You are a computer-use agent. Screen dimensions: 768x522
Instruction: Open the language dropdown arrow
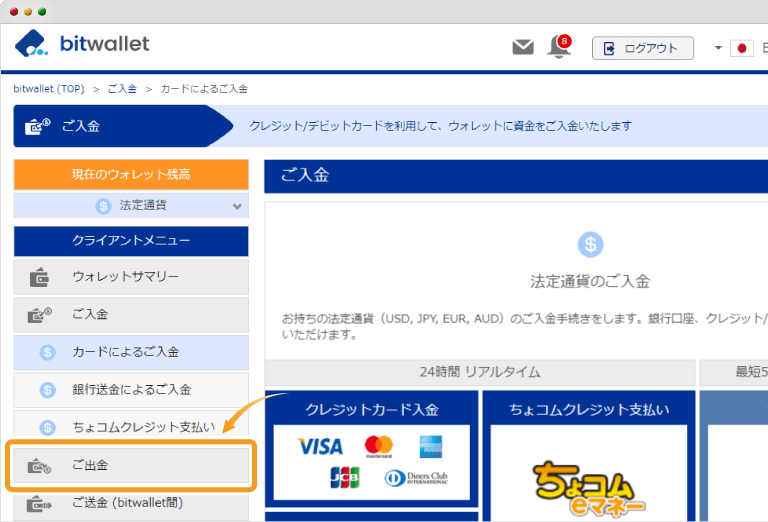point(718,48)
